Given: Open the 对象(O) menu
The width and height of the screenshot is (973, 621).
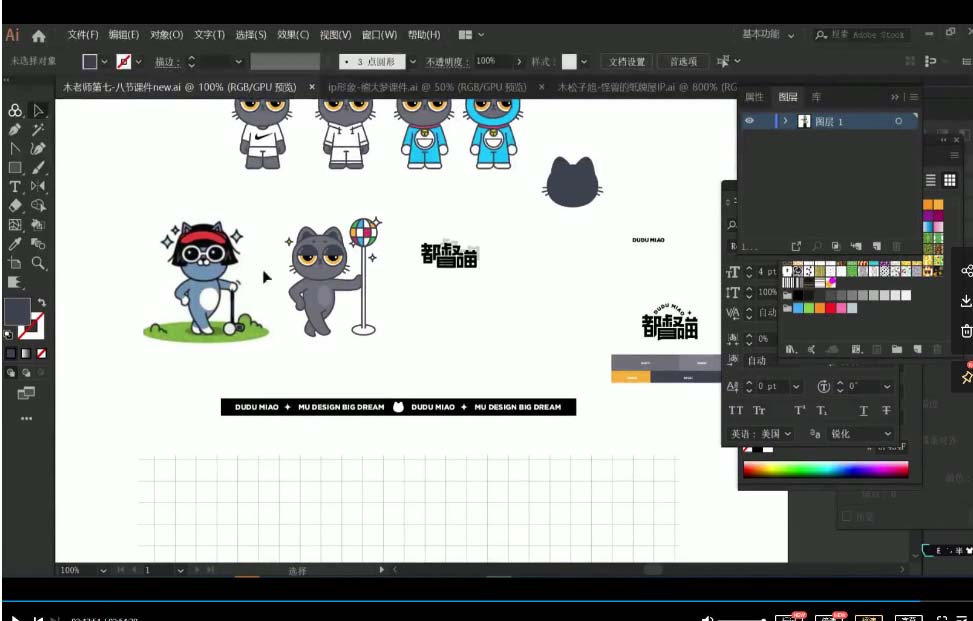Looking at the screenshot, I should tap(167, 35).
